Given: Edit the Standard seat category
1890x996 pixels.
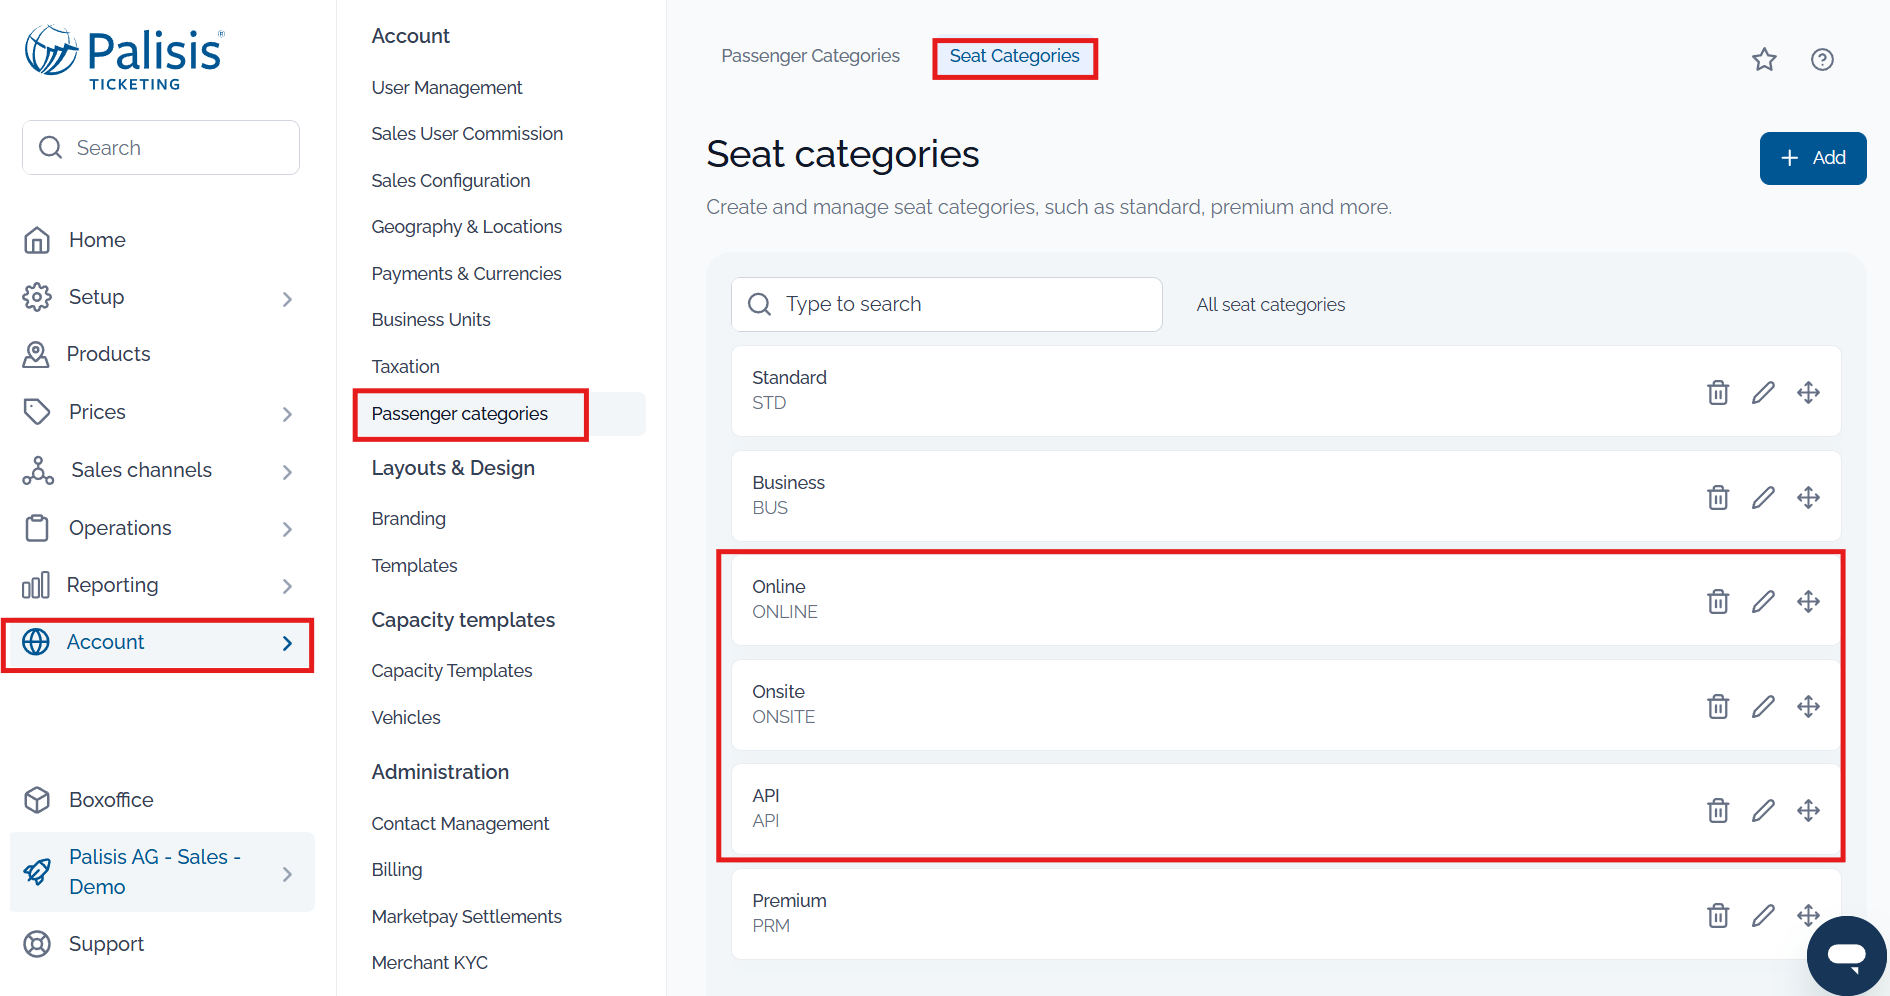Looking at the screenshot, I should coord(1763,392).
